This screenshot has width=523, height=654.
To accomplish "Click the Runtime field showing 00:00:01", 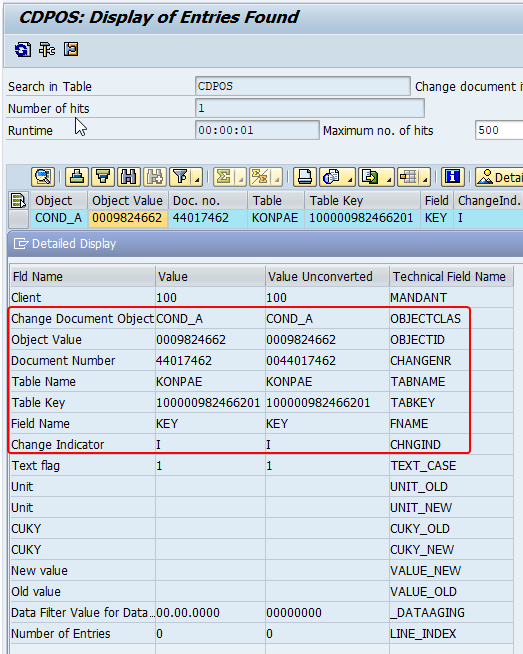I will (x=257, y=130).
